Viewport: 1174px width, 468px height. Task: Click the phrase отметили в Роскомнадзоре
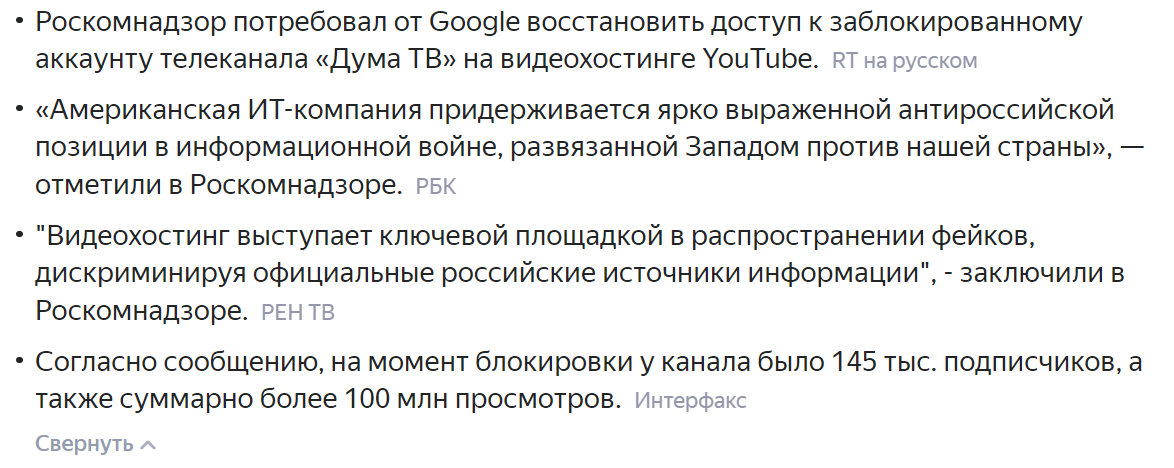tap(219, 186)
